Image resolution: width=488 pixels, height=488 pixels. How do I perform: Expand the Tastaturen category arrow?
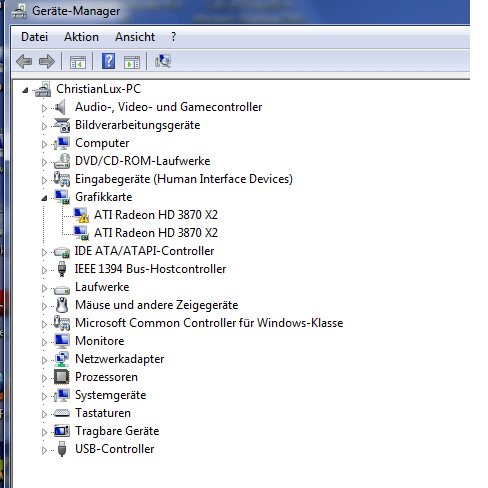[44, 414]
